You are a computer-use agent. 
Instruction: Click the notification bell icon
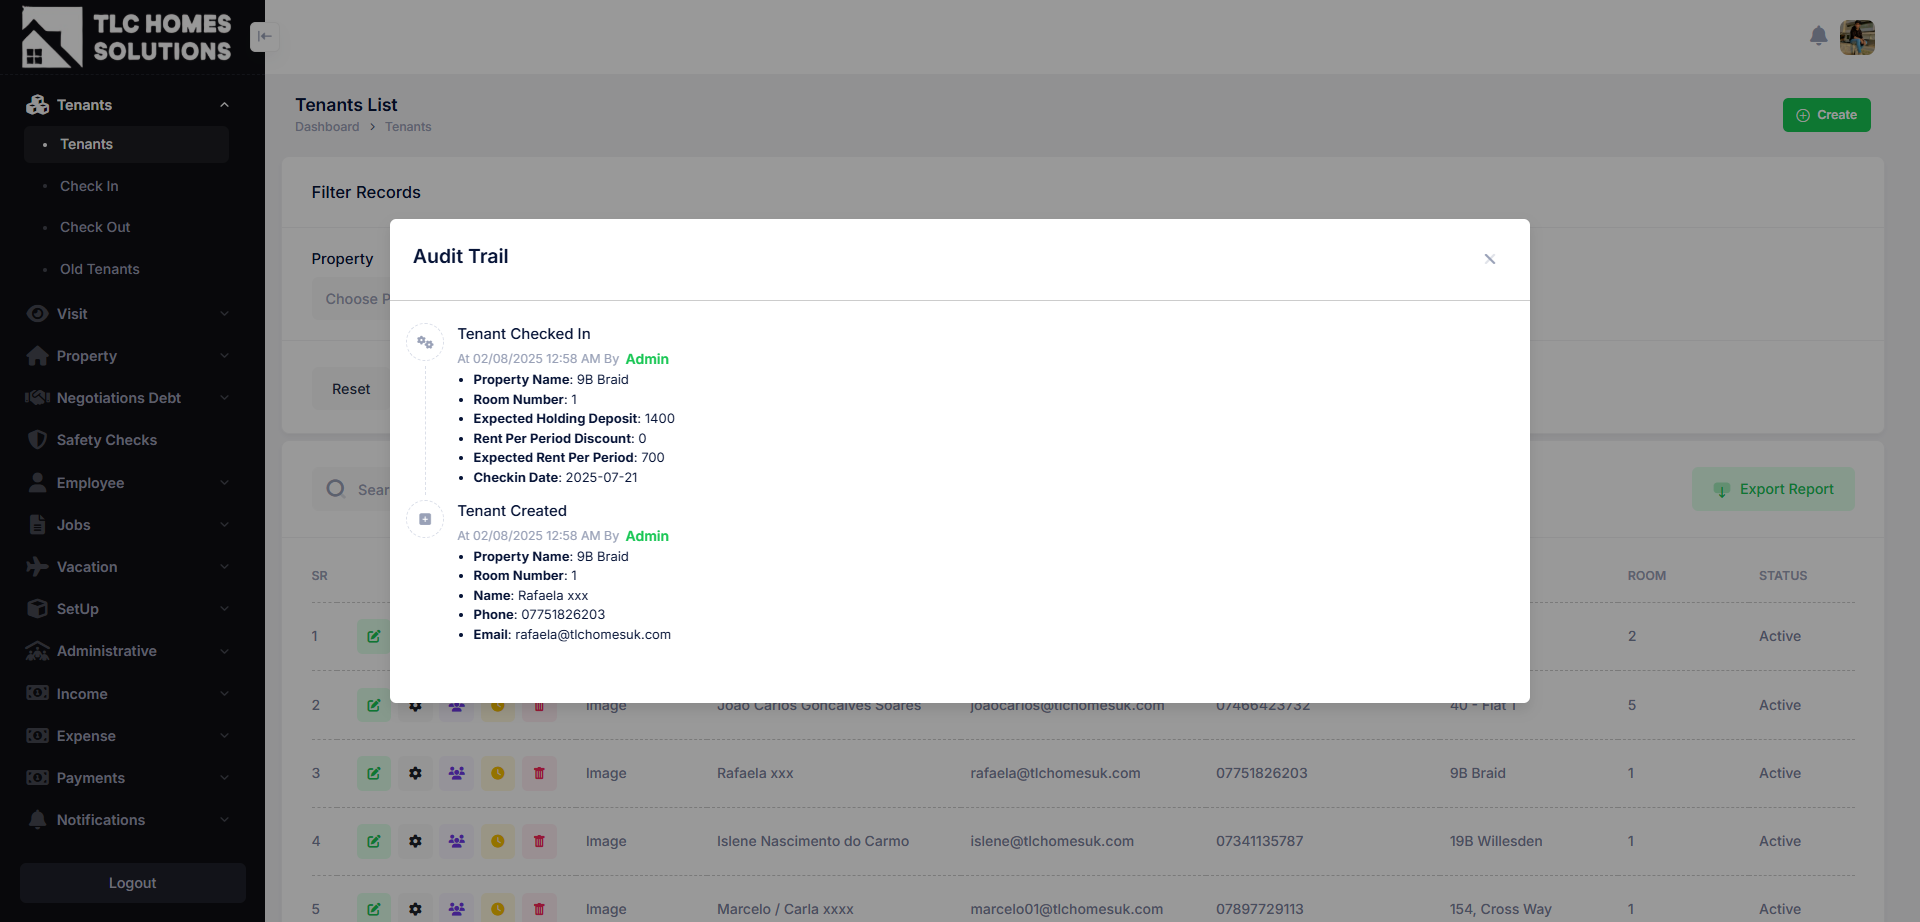point(1818,37)
